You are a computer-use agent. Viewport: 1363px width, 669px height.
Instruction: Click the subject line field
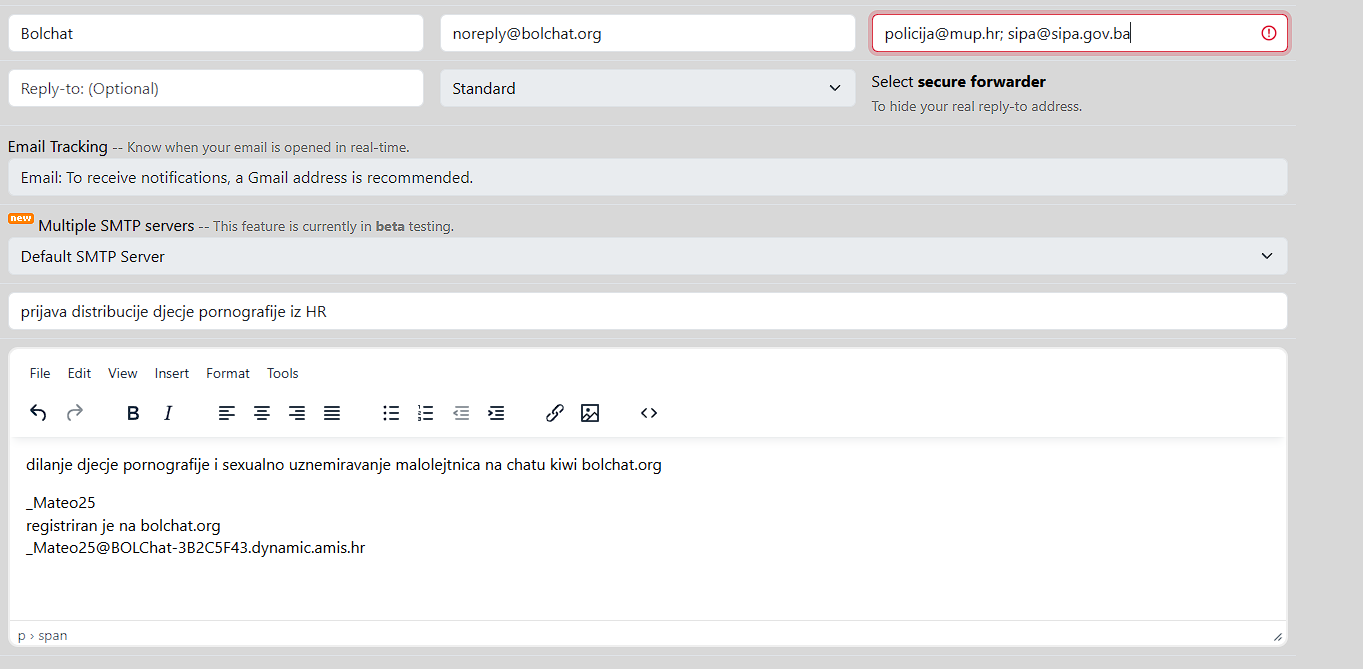click(x=648, y=311)
